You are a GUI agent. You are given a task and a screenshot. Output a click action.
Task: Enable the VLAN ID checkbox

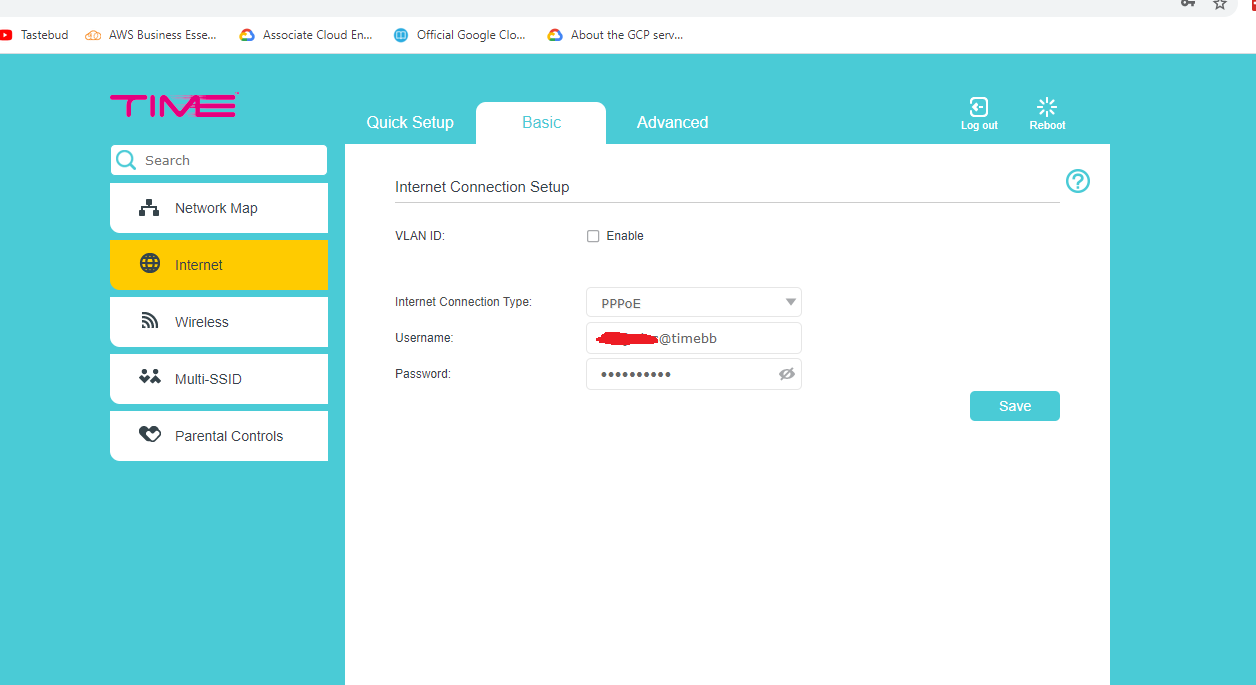pyautogui.click(x=593, y=236)
